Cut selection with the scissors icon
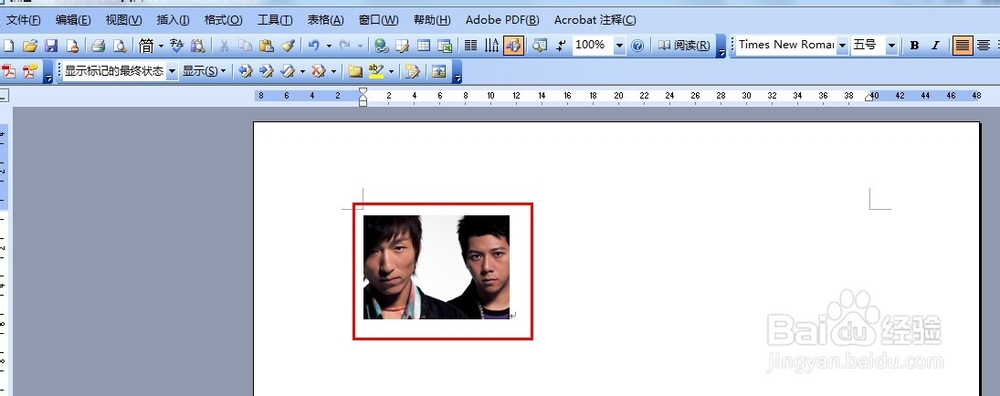 [224, 46]
